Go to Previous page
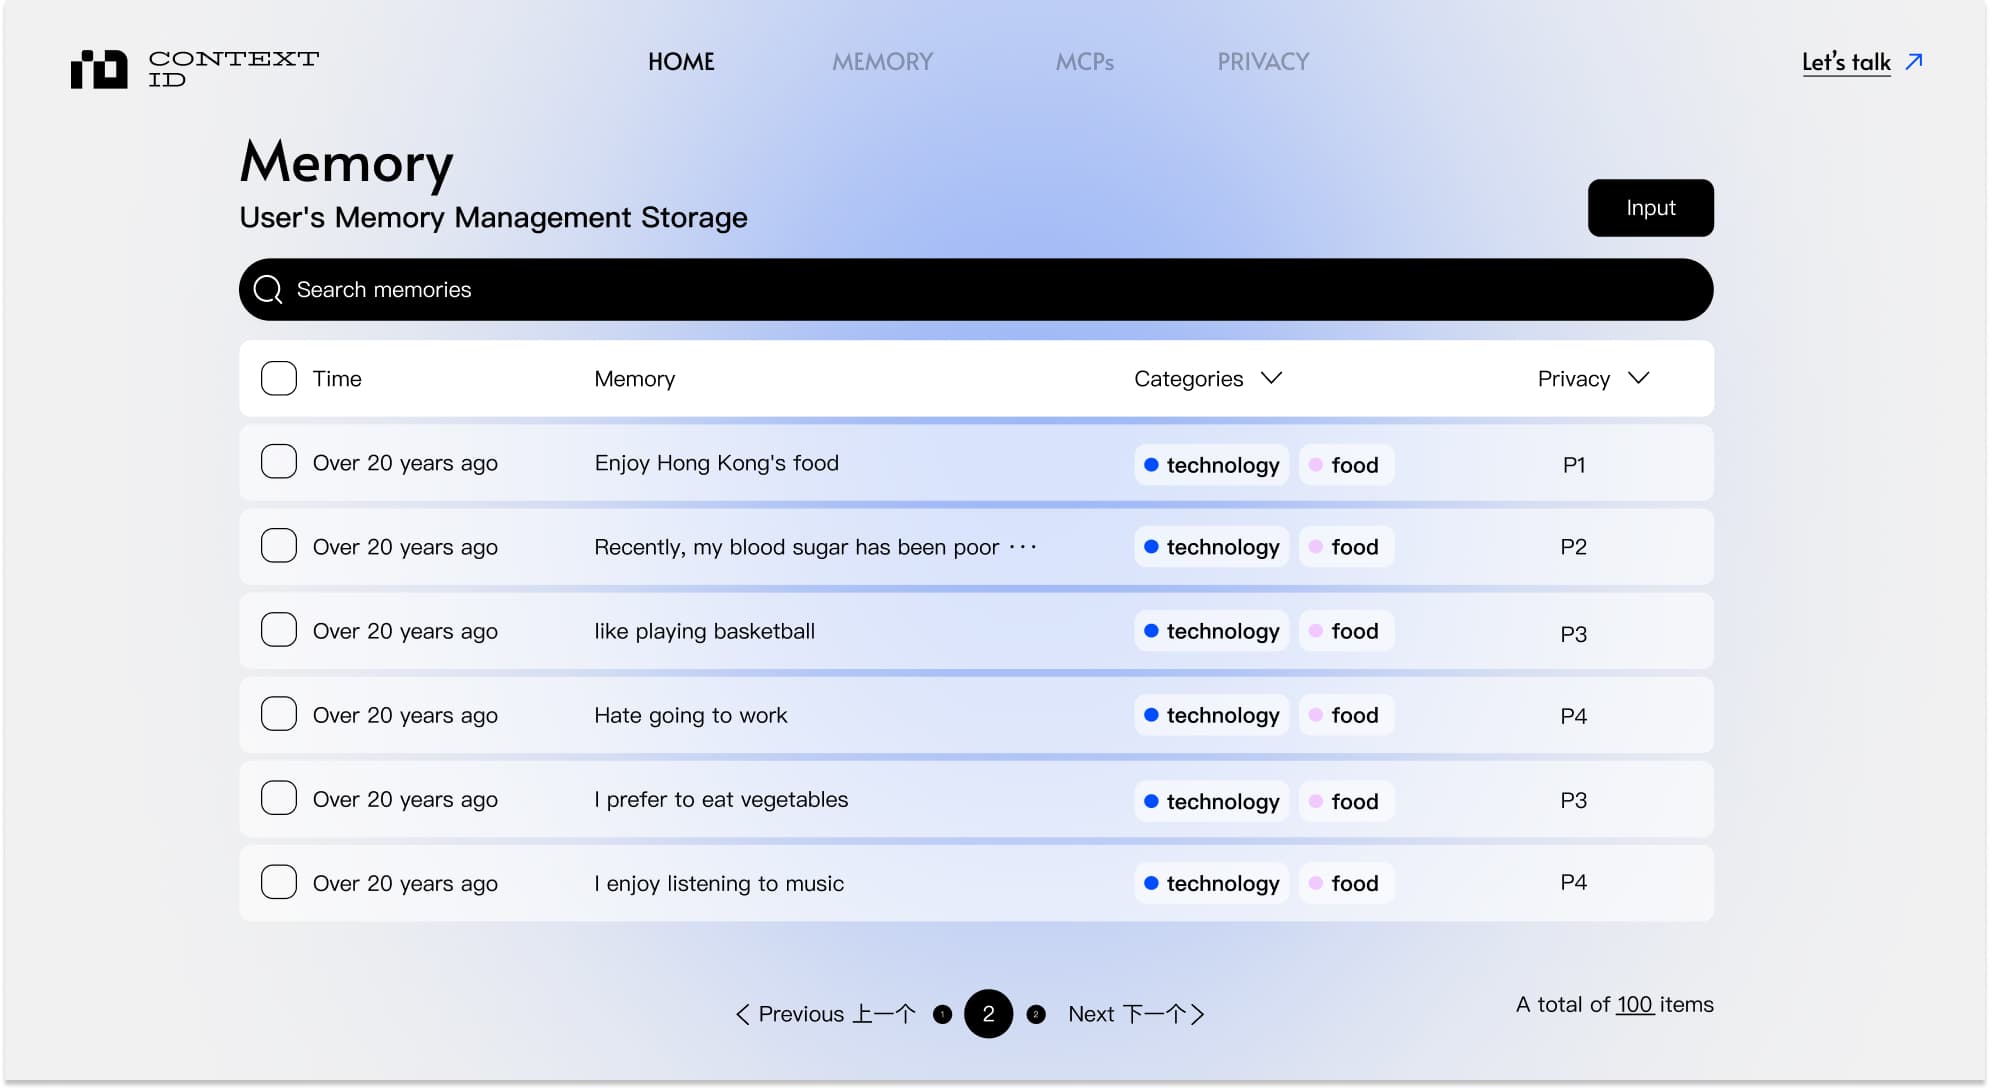 click(x=826, y=1014)
